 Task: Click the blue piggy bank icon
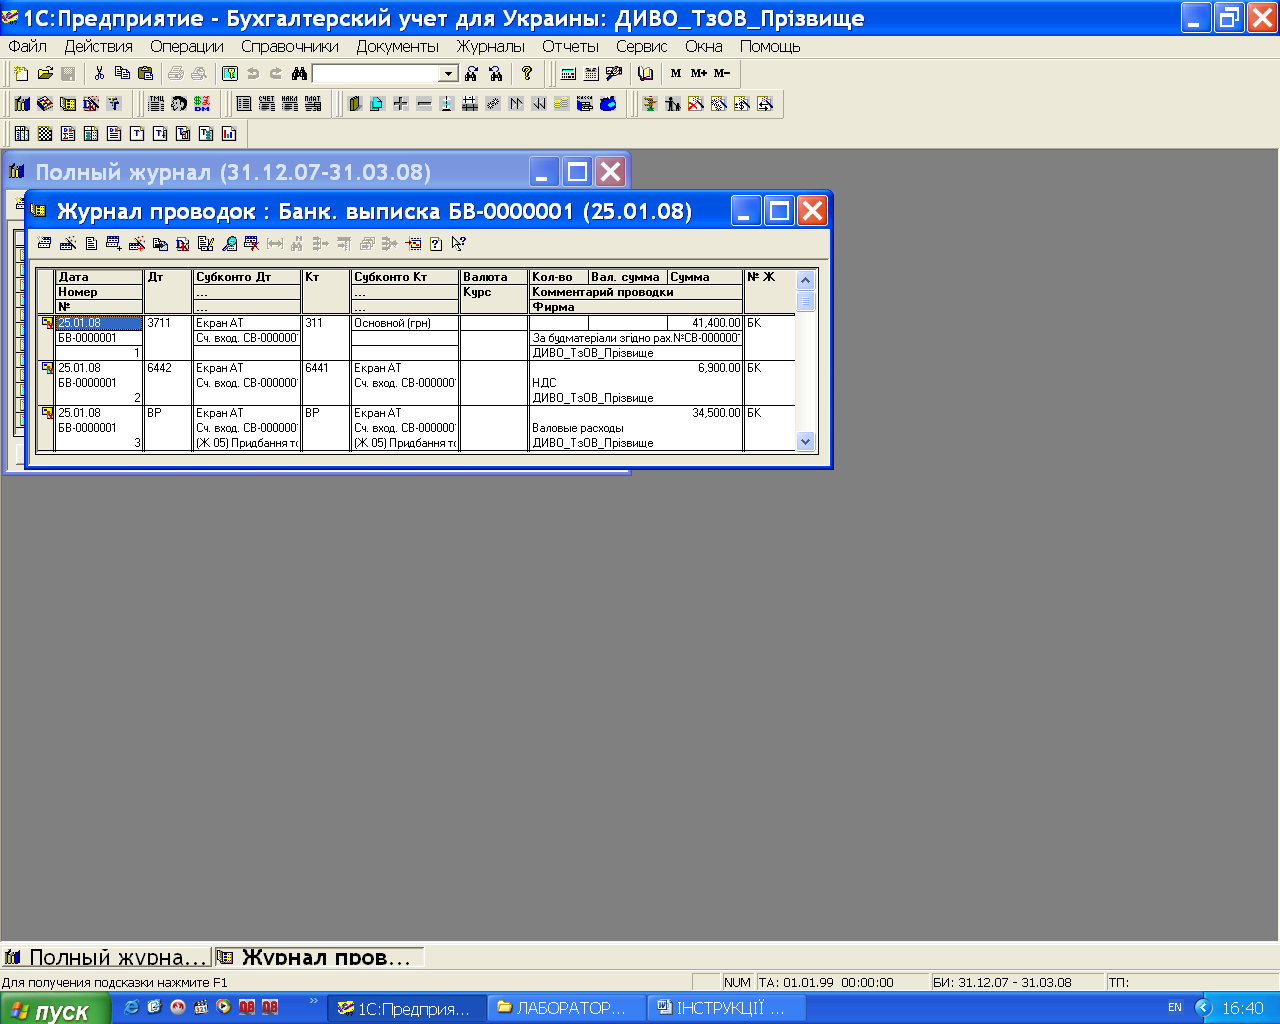608,103
